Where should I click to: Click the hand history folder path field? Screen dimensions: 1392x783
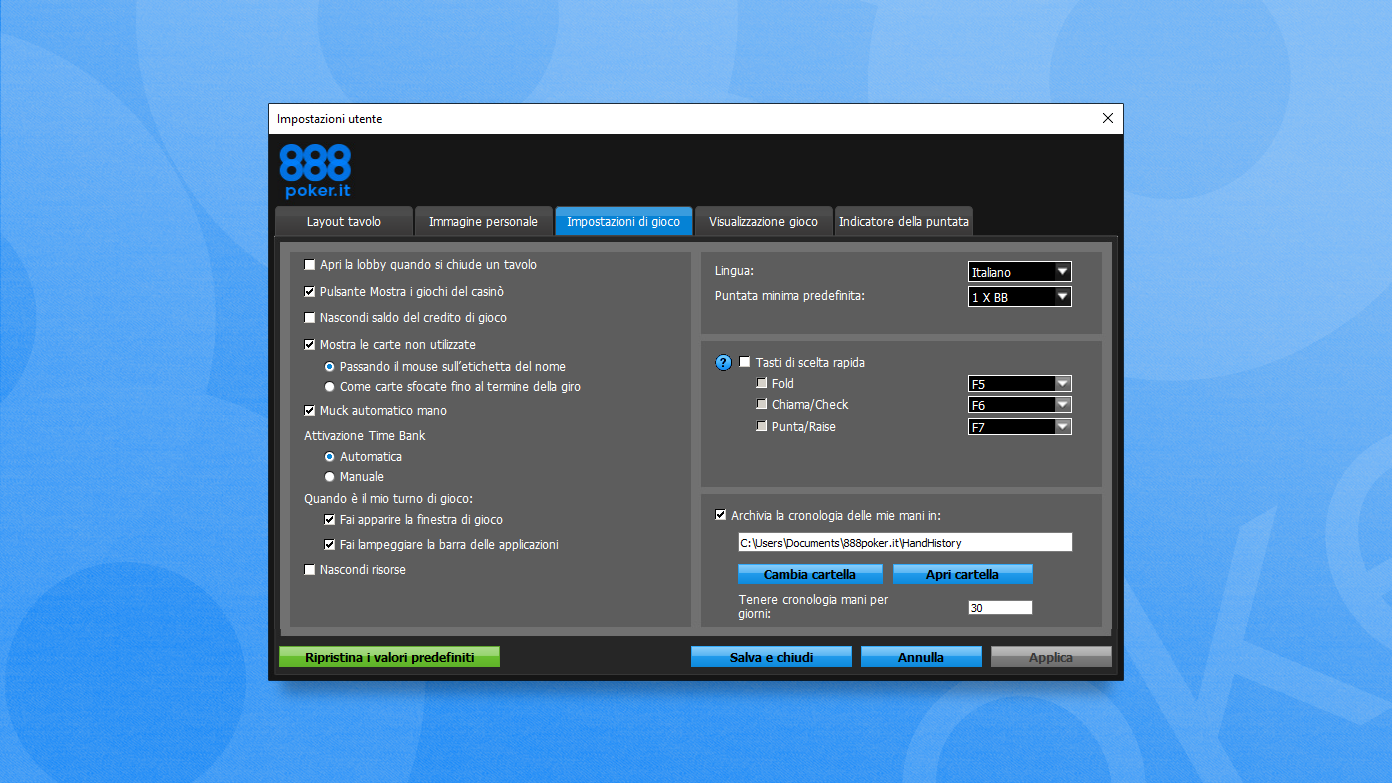[x=904, y=543]
